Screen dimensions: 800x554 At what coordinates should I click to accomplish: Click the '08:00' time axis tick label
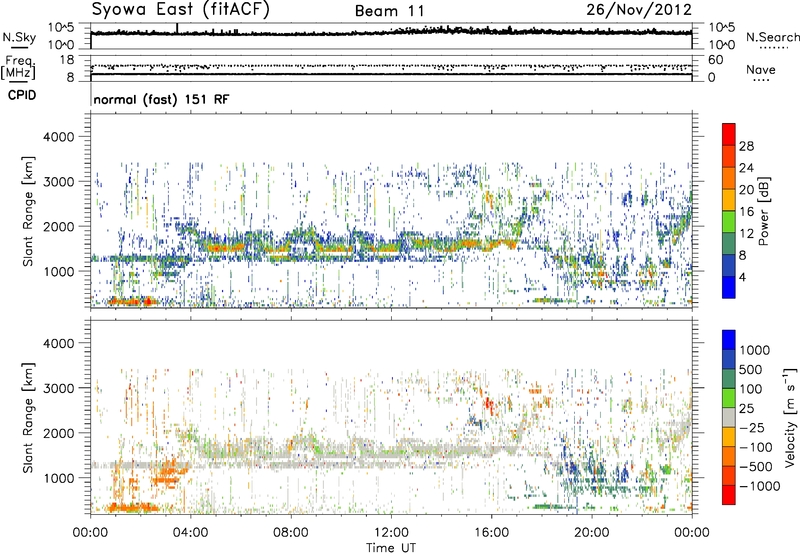point(291,533)
